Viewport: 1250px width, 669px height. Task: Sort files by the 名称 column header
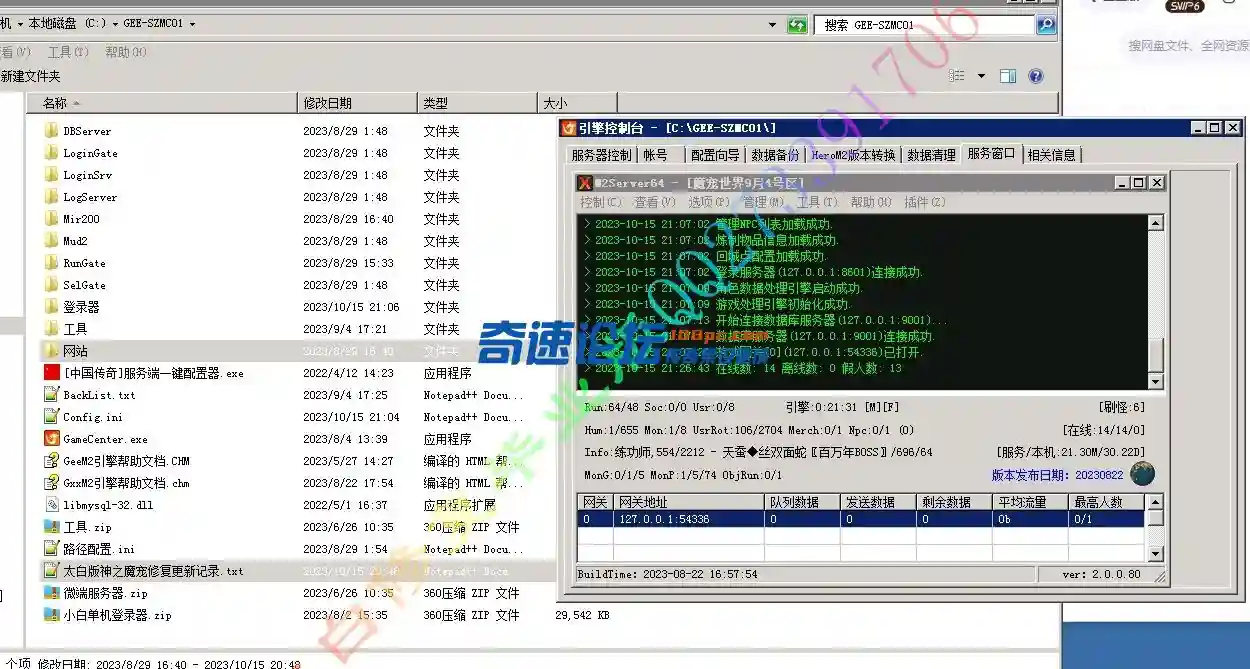click(162, 102)
